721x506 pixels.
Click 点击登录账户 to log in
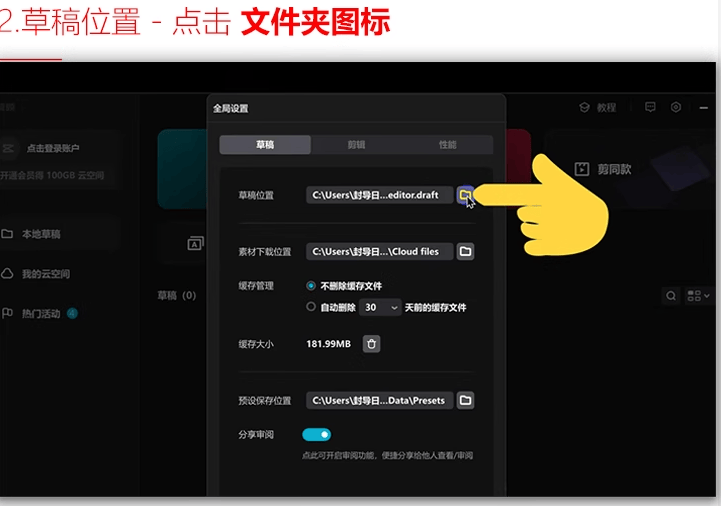point(53,148)
